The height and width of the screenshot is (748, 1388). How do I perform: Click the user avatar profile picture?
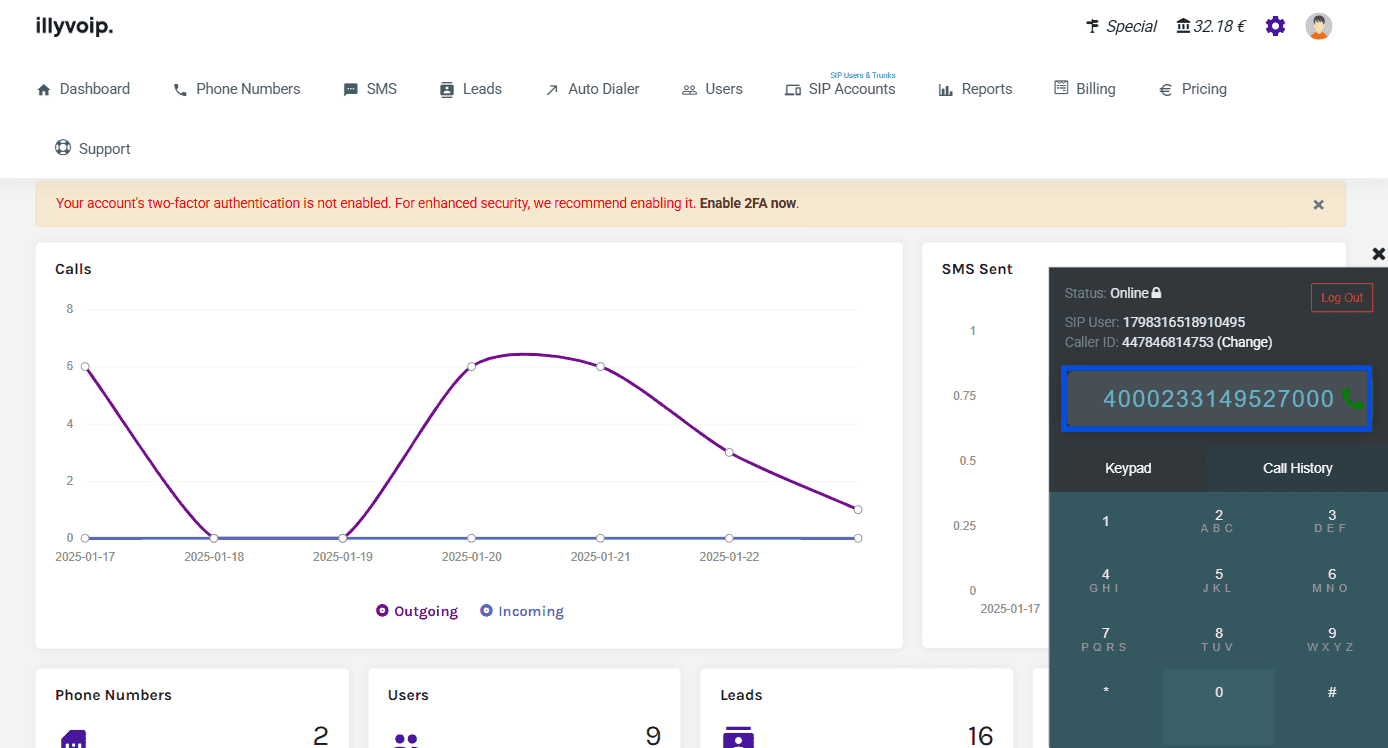(x=1318, y=26)
